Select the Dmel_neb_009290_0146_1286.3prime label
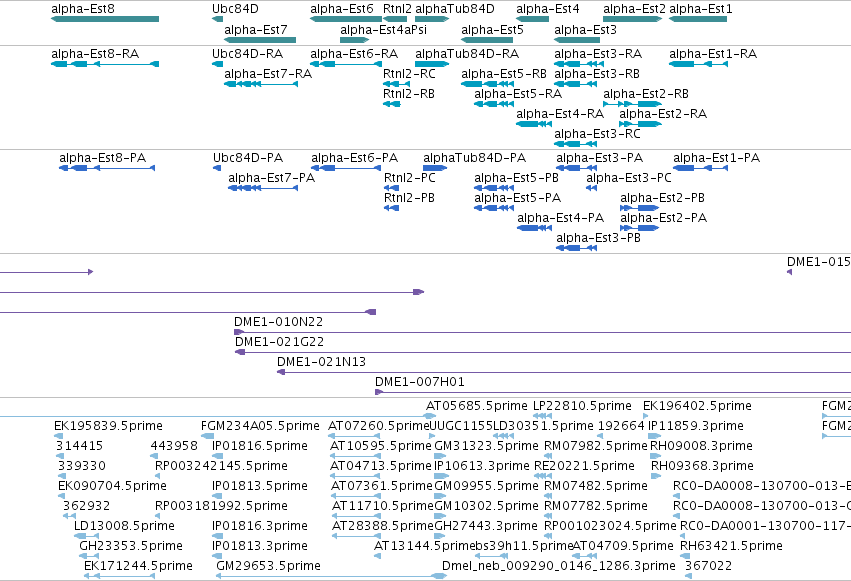The image size is (851, 581). tap(558, 566)
